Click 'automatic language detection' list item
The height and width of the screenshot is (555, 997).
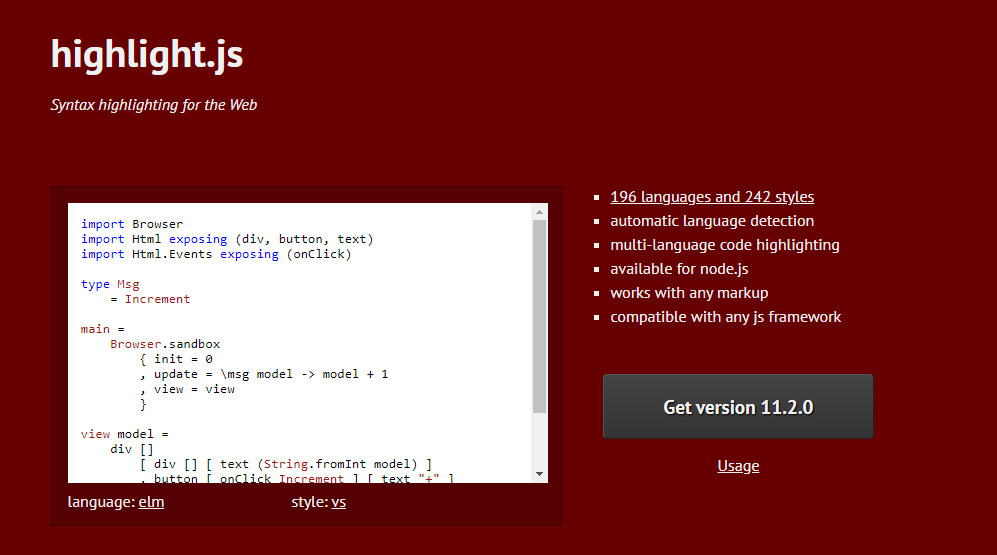(712, 221)
